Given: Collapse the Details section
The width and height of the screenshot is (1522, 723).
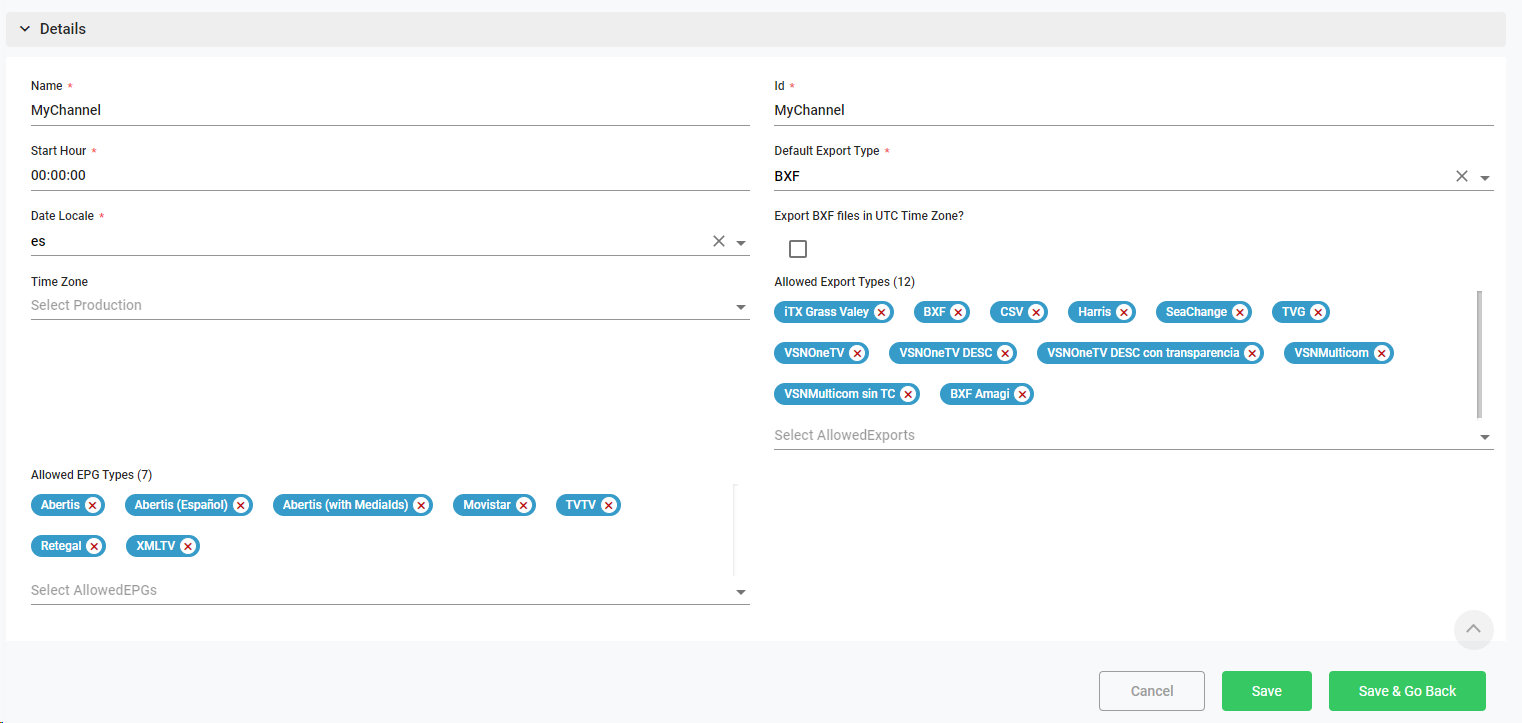Looking at the screenshot, I should [x=25, y=29].
